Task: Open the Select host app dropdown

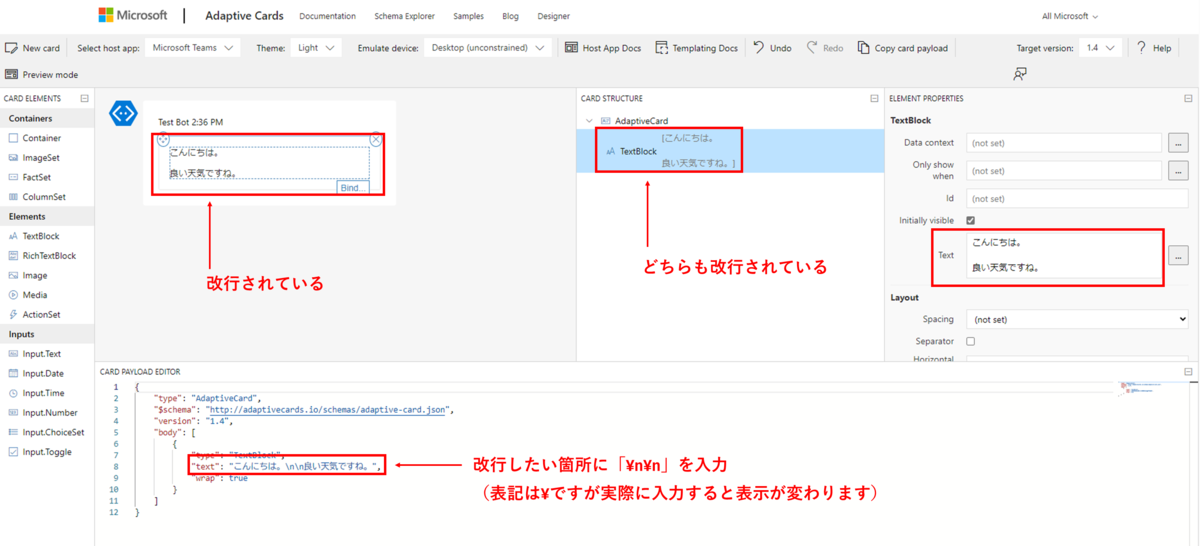Action: (x=193, y=48)
